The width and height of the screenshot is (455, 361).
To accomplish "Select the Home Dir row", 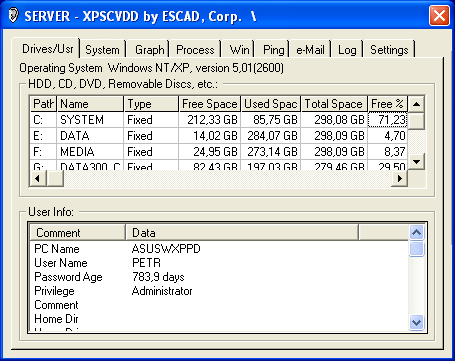I will point(219,319).
